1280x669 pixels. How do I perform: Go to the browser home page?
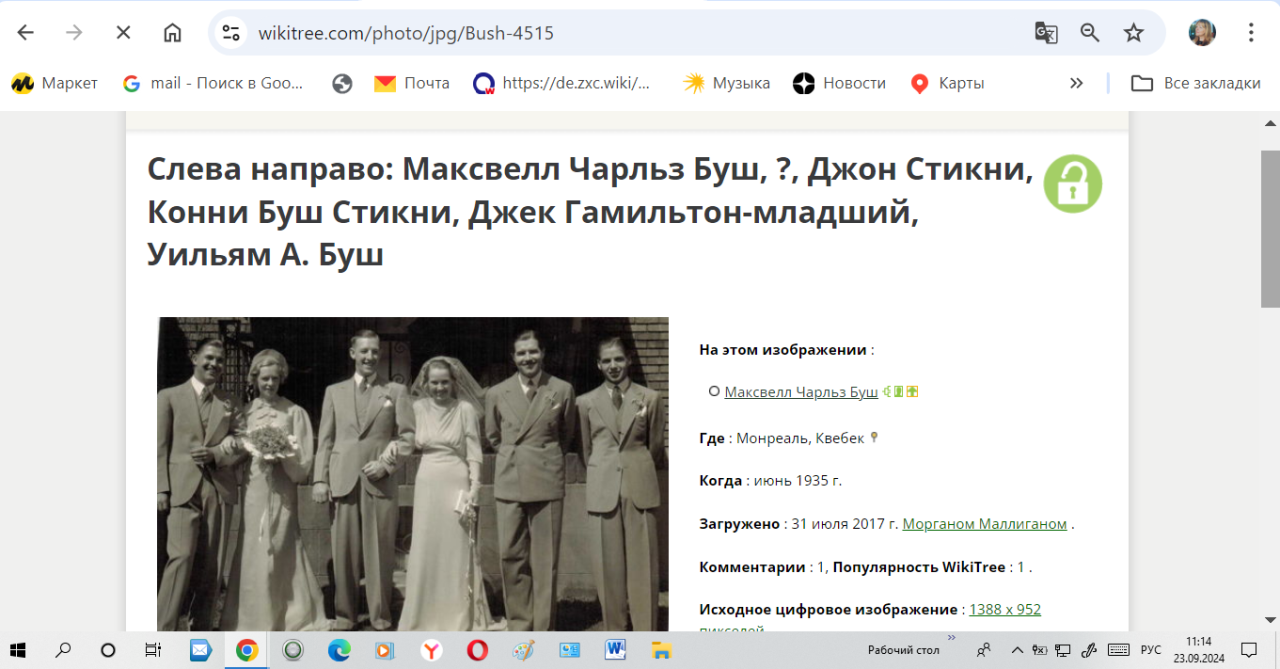pos(172,33)
